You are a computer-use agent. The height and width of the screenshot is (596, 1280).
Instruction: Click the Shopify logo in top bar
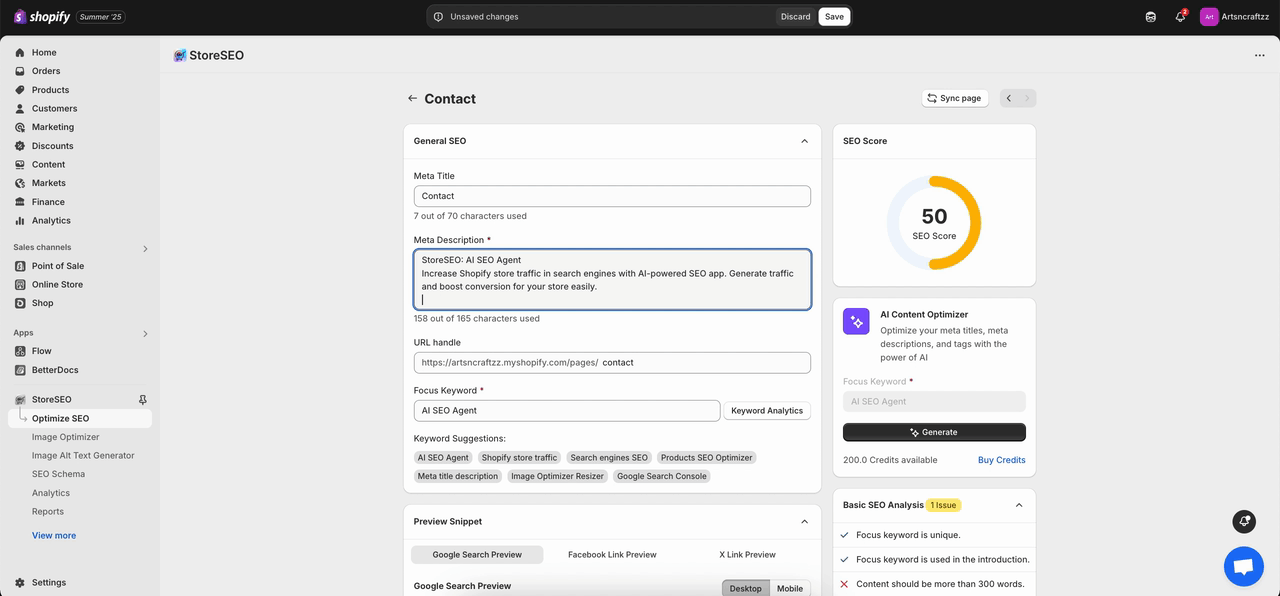click(x=42, y=16)
